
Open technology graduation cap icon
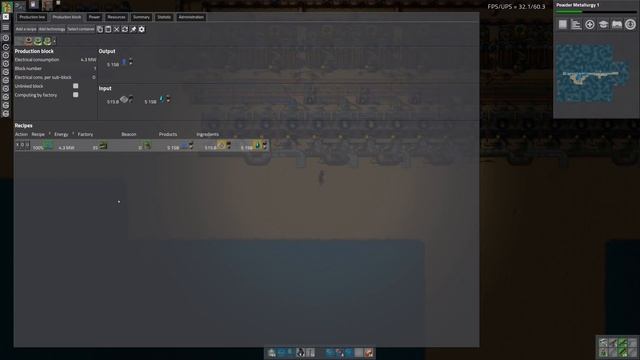coord(603,24)
